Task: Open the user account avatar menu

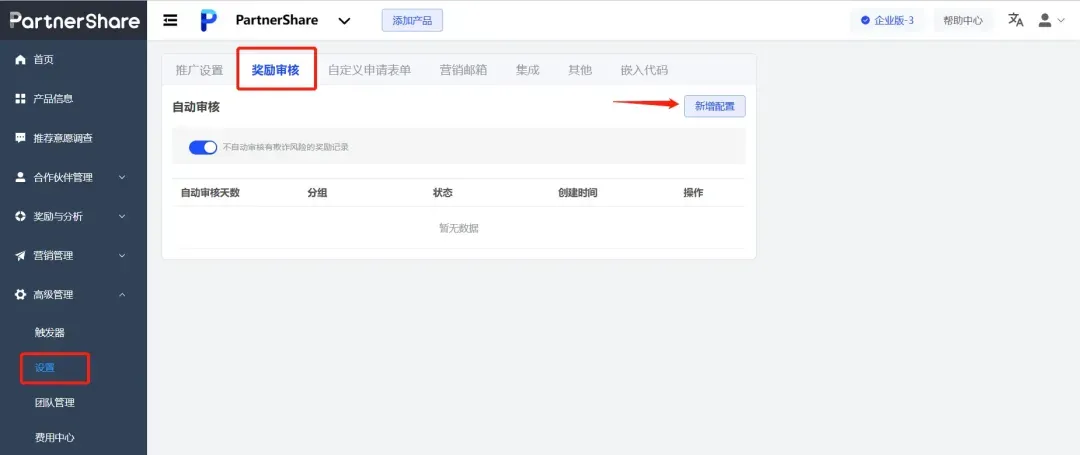Action: tap(1045, 20)
